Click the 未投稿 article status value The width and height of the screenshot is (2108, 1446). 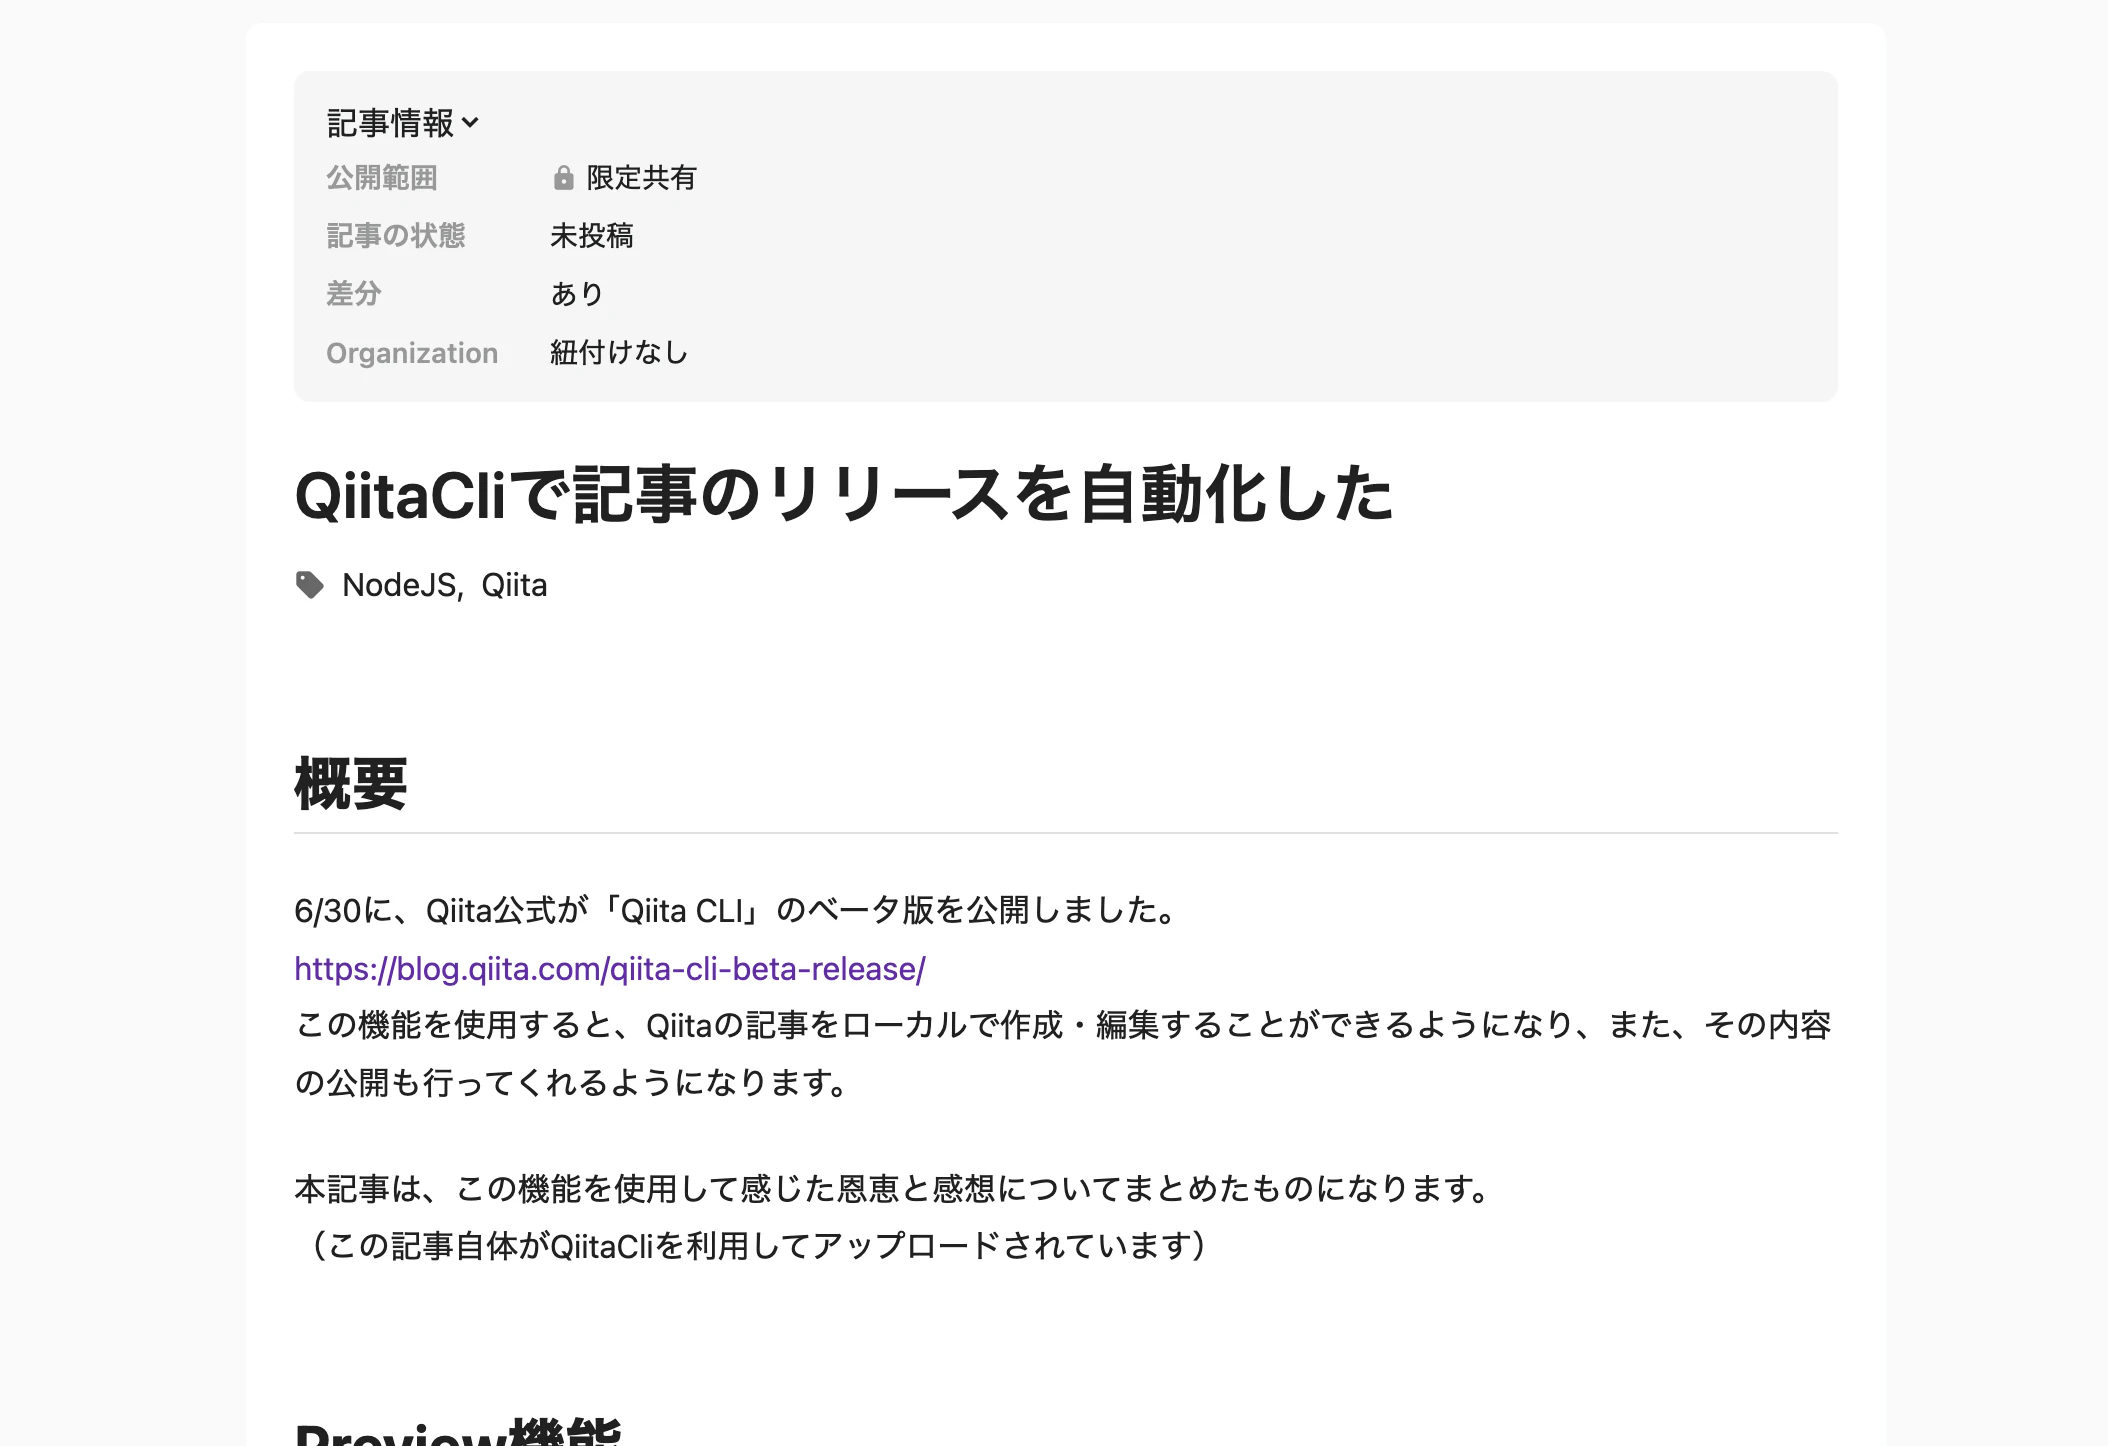[x=592, y=236]
